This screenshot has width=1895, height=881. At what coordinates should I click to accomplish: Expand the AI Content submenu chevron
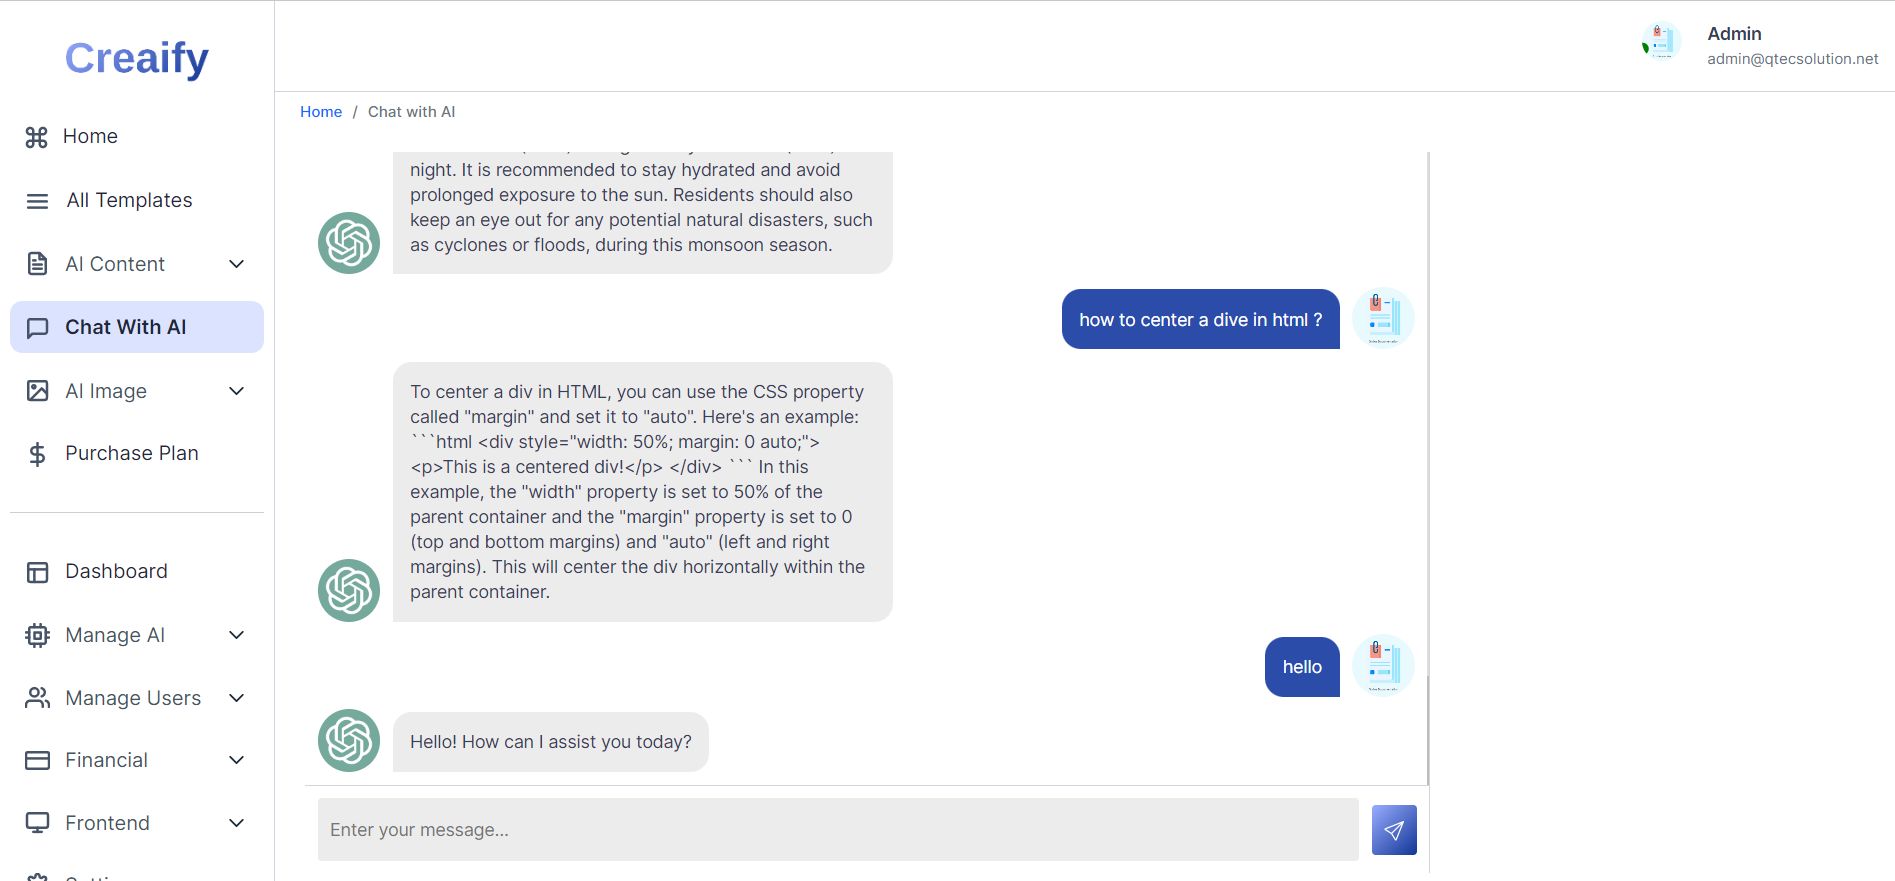coord(237,264)
